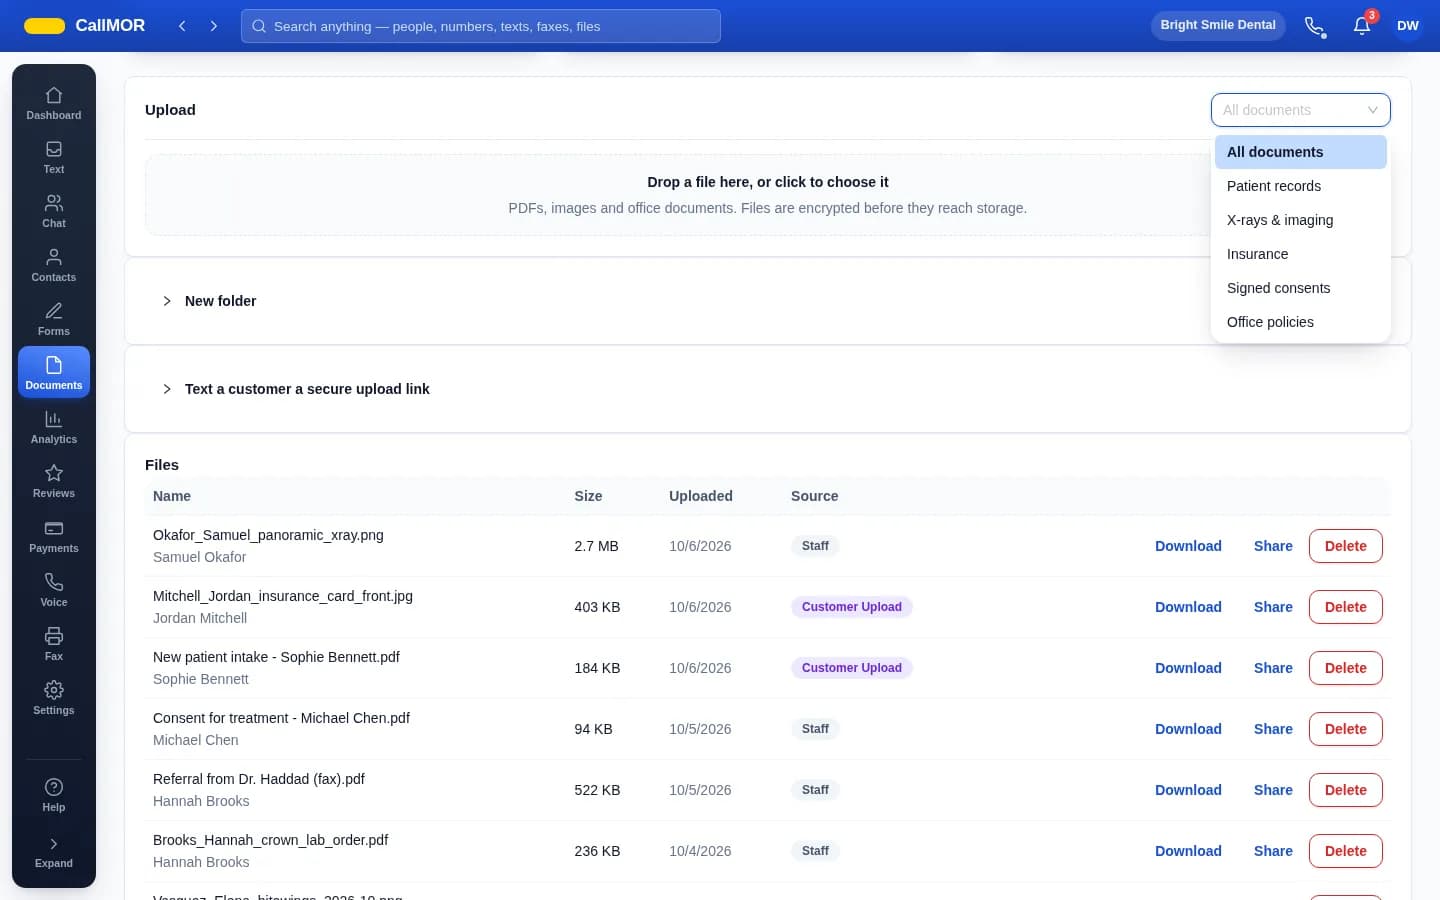Click the search anything field

pos(481,26)
